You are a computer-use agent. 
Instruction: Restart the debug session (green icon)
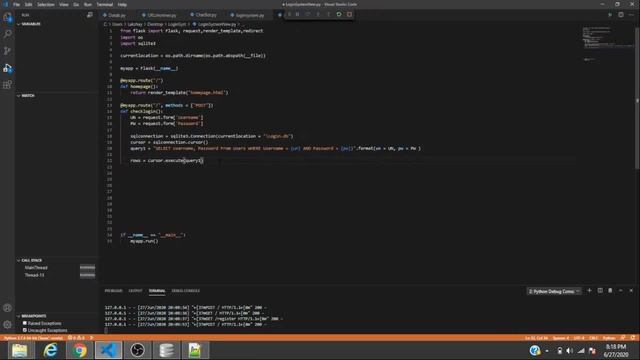click(339, 14)
